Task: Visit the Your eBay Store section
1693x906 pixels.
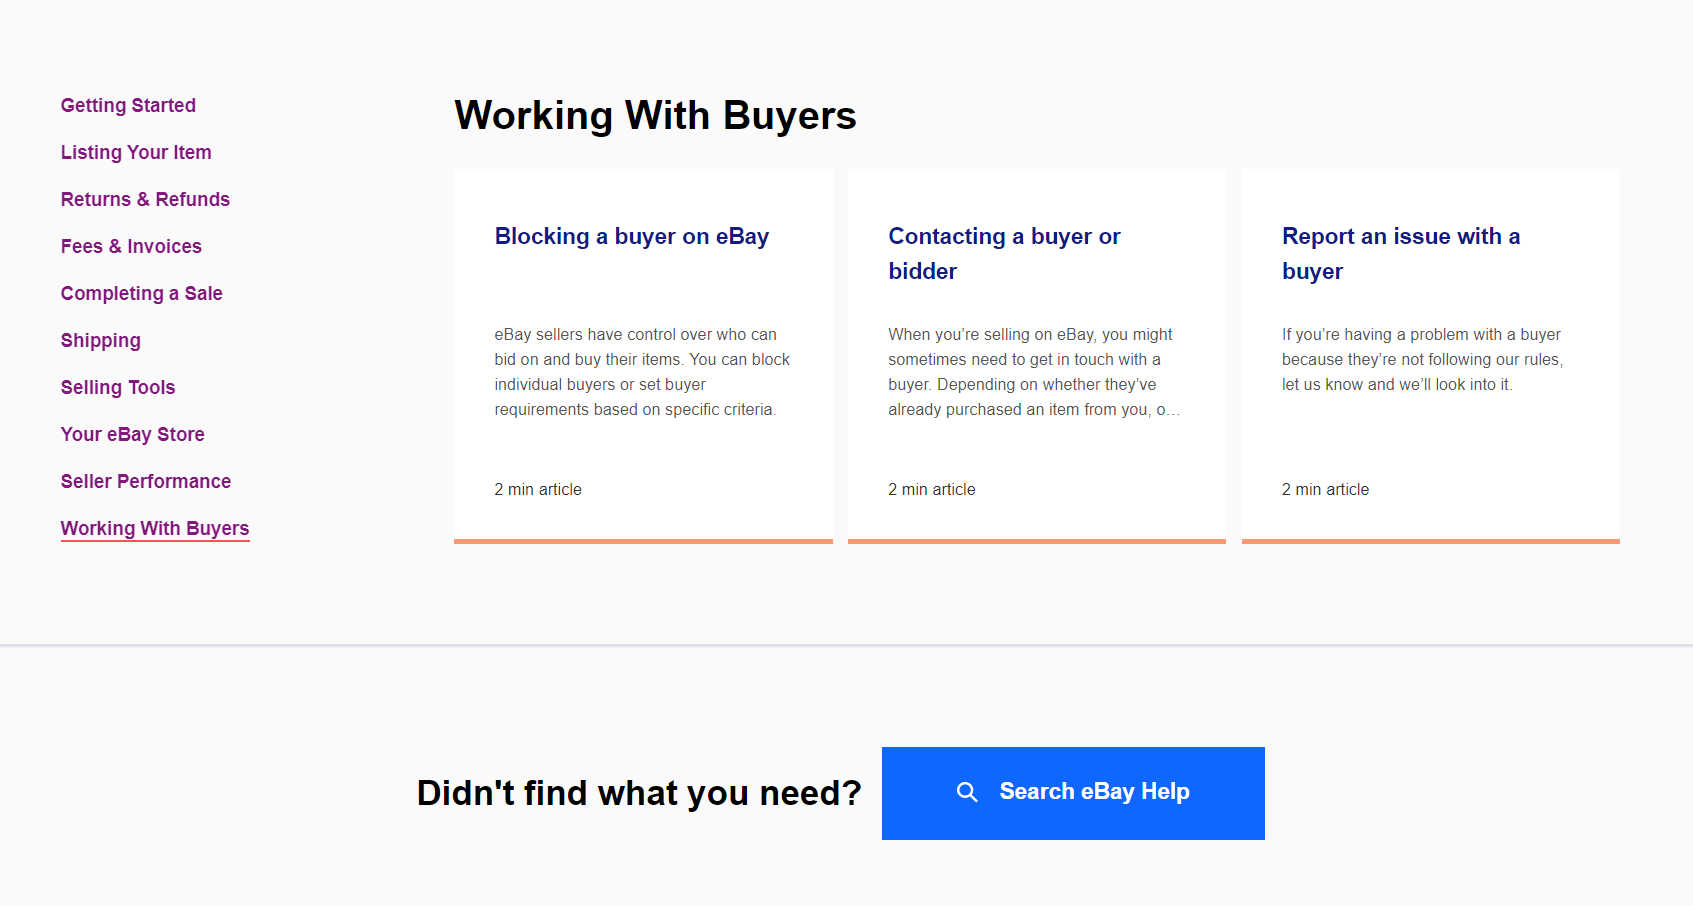Action: (x=132, y=434)
